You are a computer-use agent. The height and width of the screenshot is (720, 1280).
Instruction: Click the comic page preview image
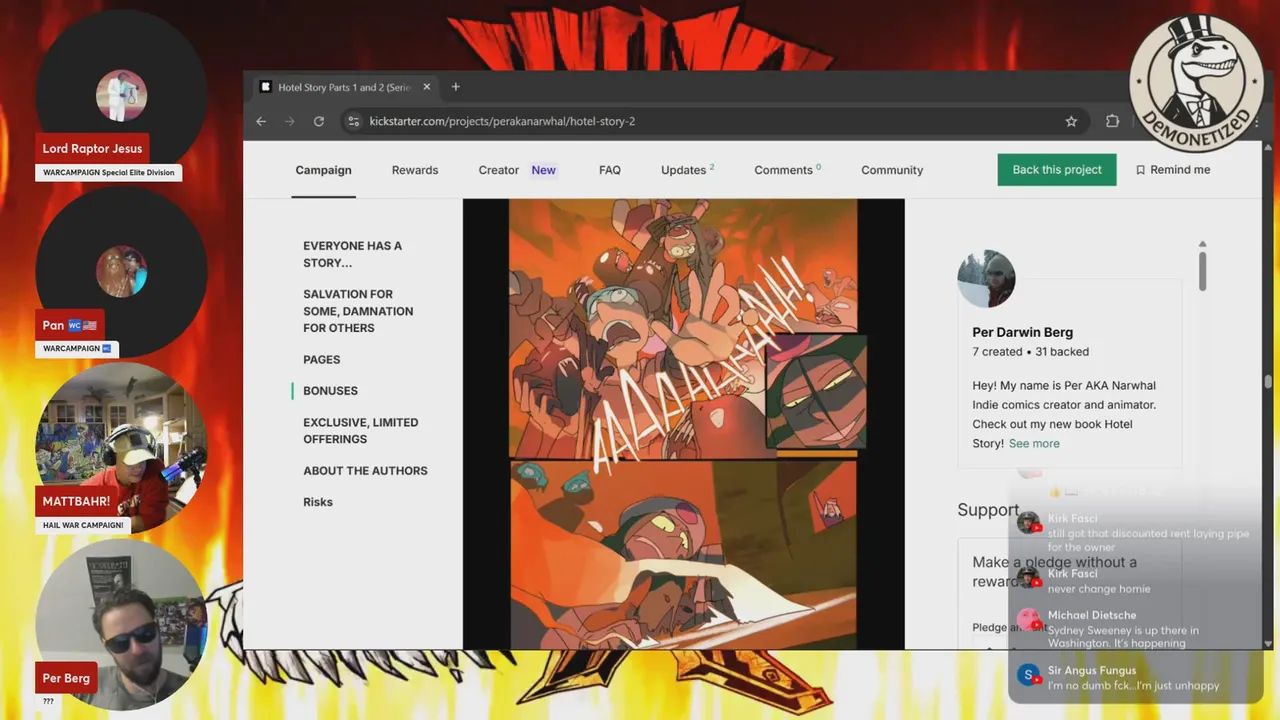tap(683, 424)
